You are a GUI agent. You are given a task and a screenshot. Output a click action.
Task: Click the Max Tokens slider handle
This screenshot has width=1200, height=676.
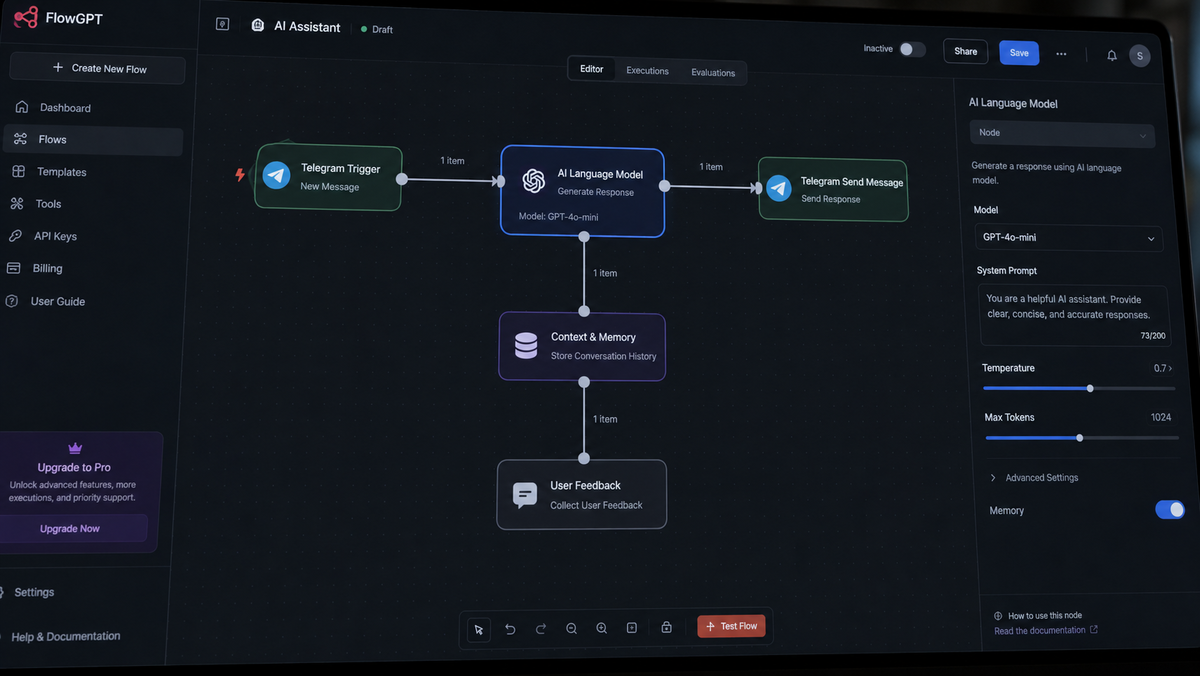coord(1080,437)
